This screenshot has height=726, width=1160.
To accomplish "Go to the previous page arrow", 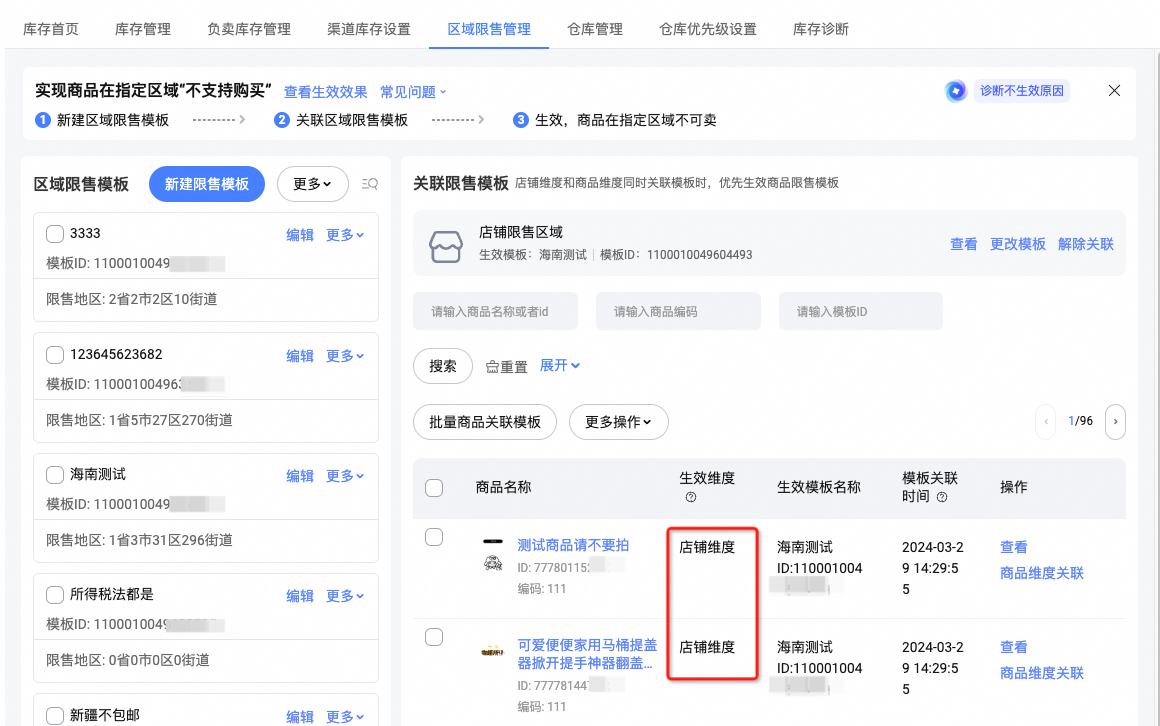I will (1045, 422).
